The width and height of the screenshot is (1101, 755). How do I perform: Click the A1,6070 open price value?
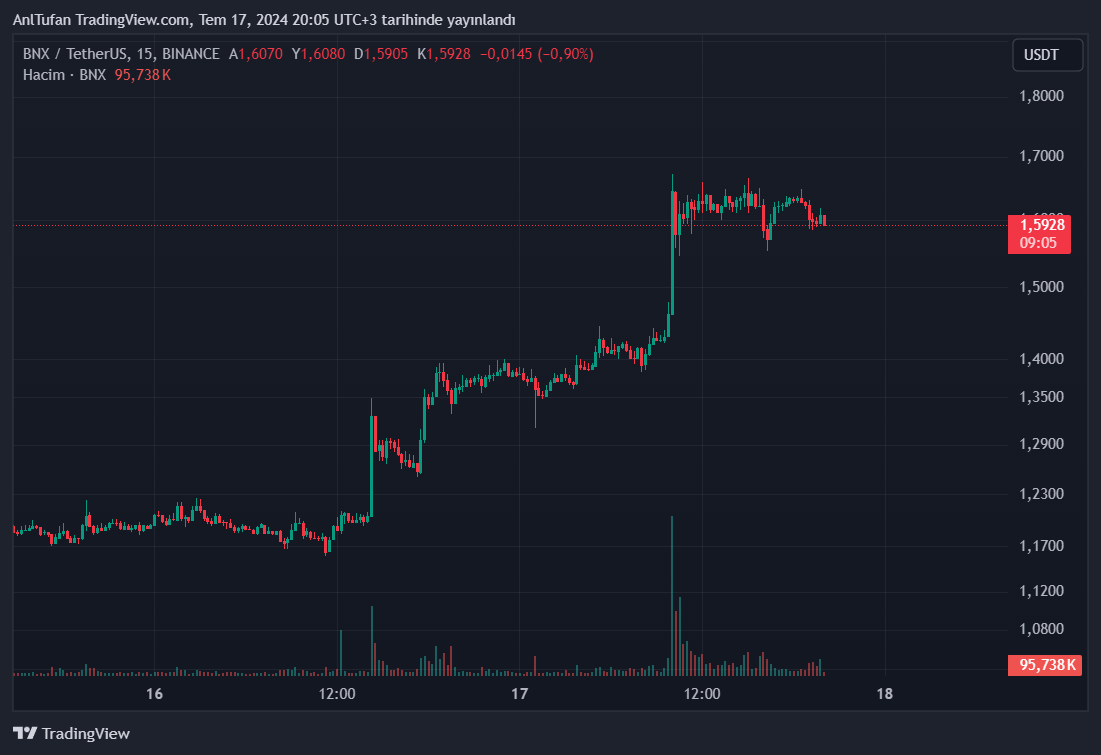point(256,54)
